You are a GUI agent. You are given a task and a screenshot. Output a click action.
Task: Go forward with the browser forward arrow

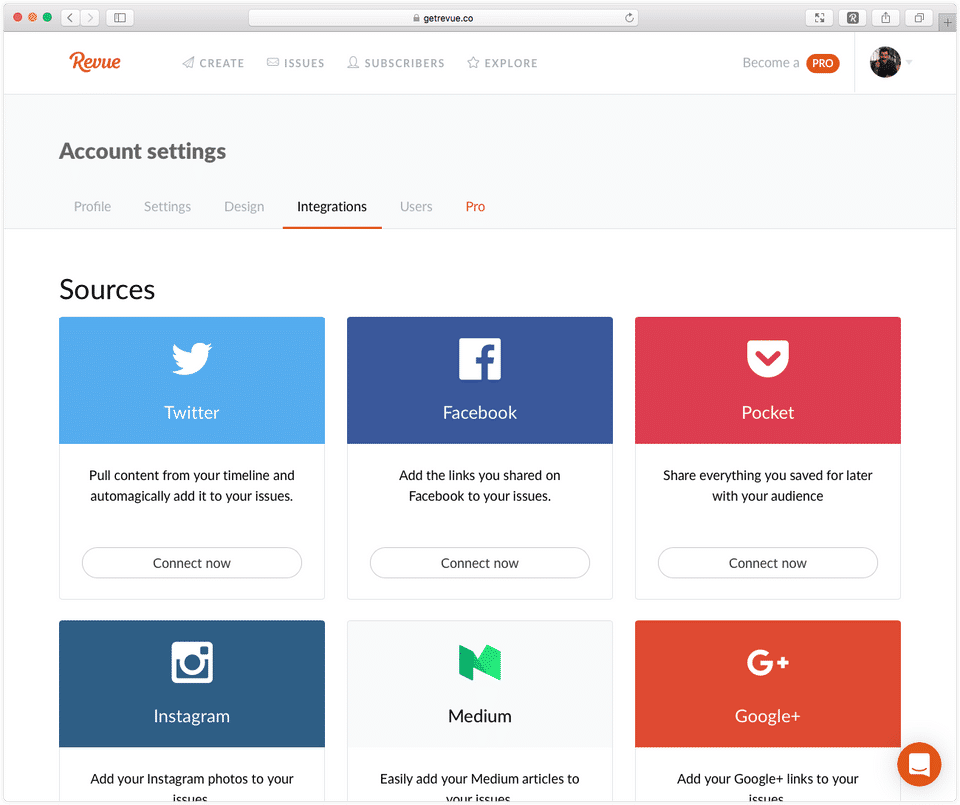tap(90, 18)
